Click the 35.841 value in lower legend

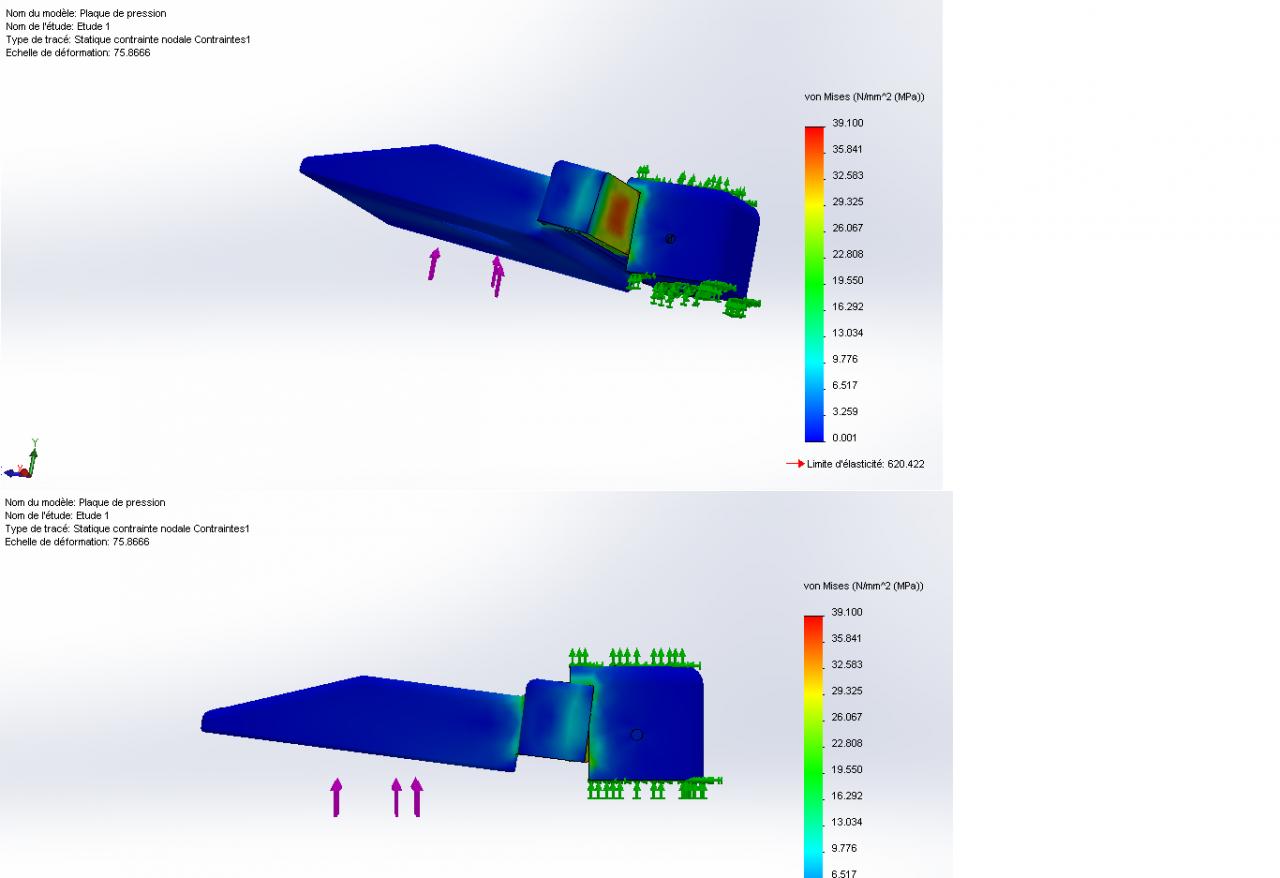click(x=847, y=638)
